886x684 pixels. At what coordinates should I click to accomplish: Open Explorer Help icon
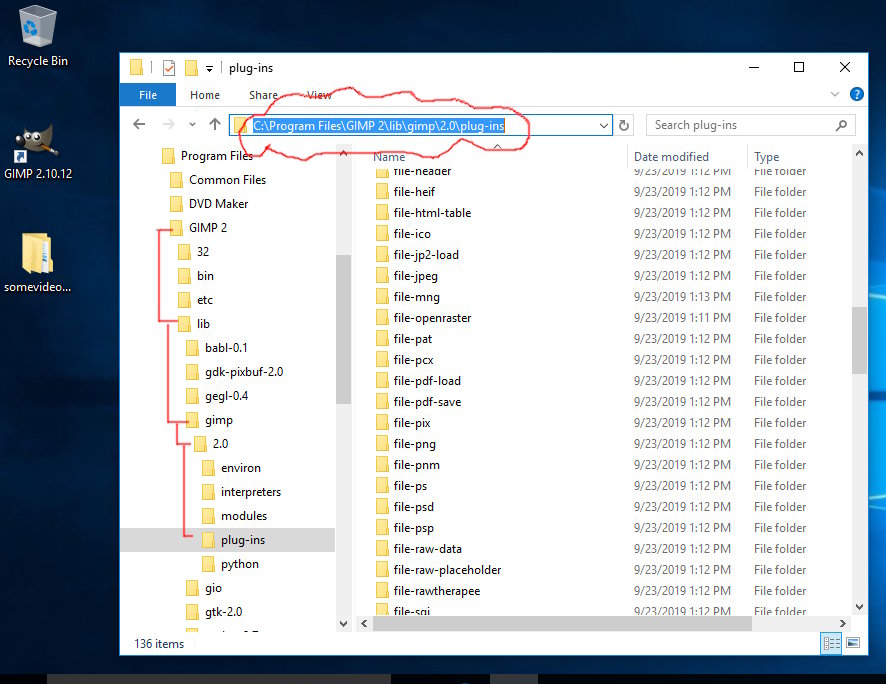857,94
